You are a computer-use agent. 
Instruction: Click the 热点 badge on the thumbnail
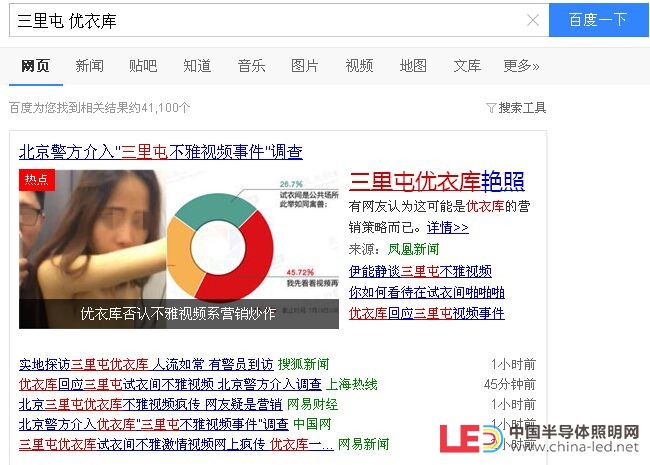(37, 180)
